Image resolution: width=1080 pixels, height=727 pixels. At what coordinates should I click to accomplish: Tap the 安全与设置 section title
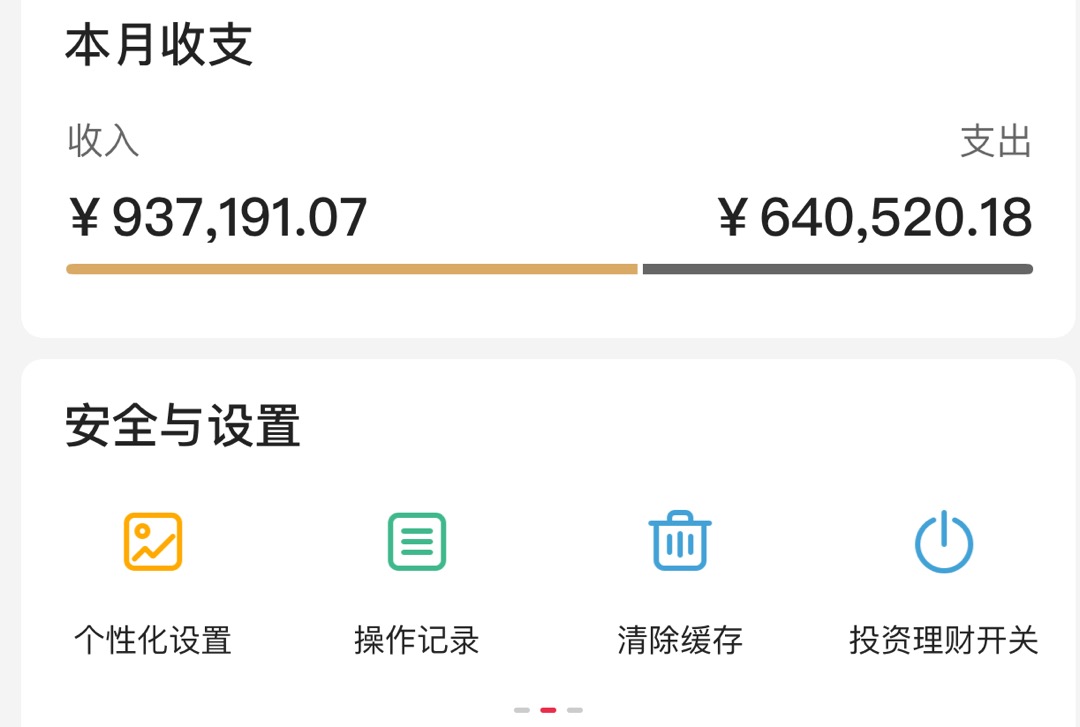click(x=183, y=426)
